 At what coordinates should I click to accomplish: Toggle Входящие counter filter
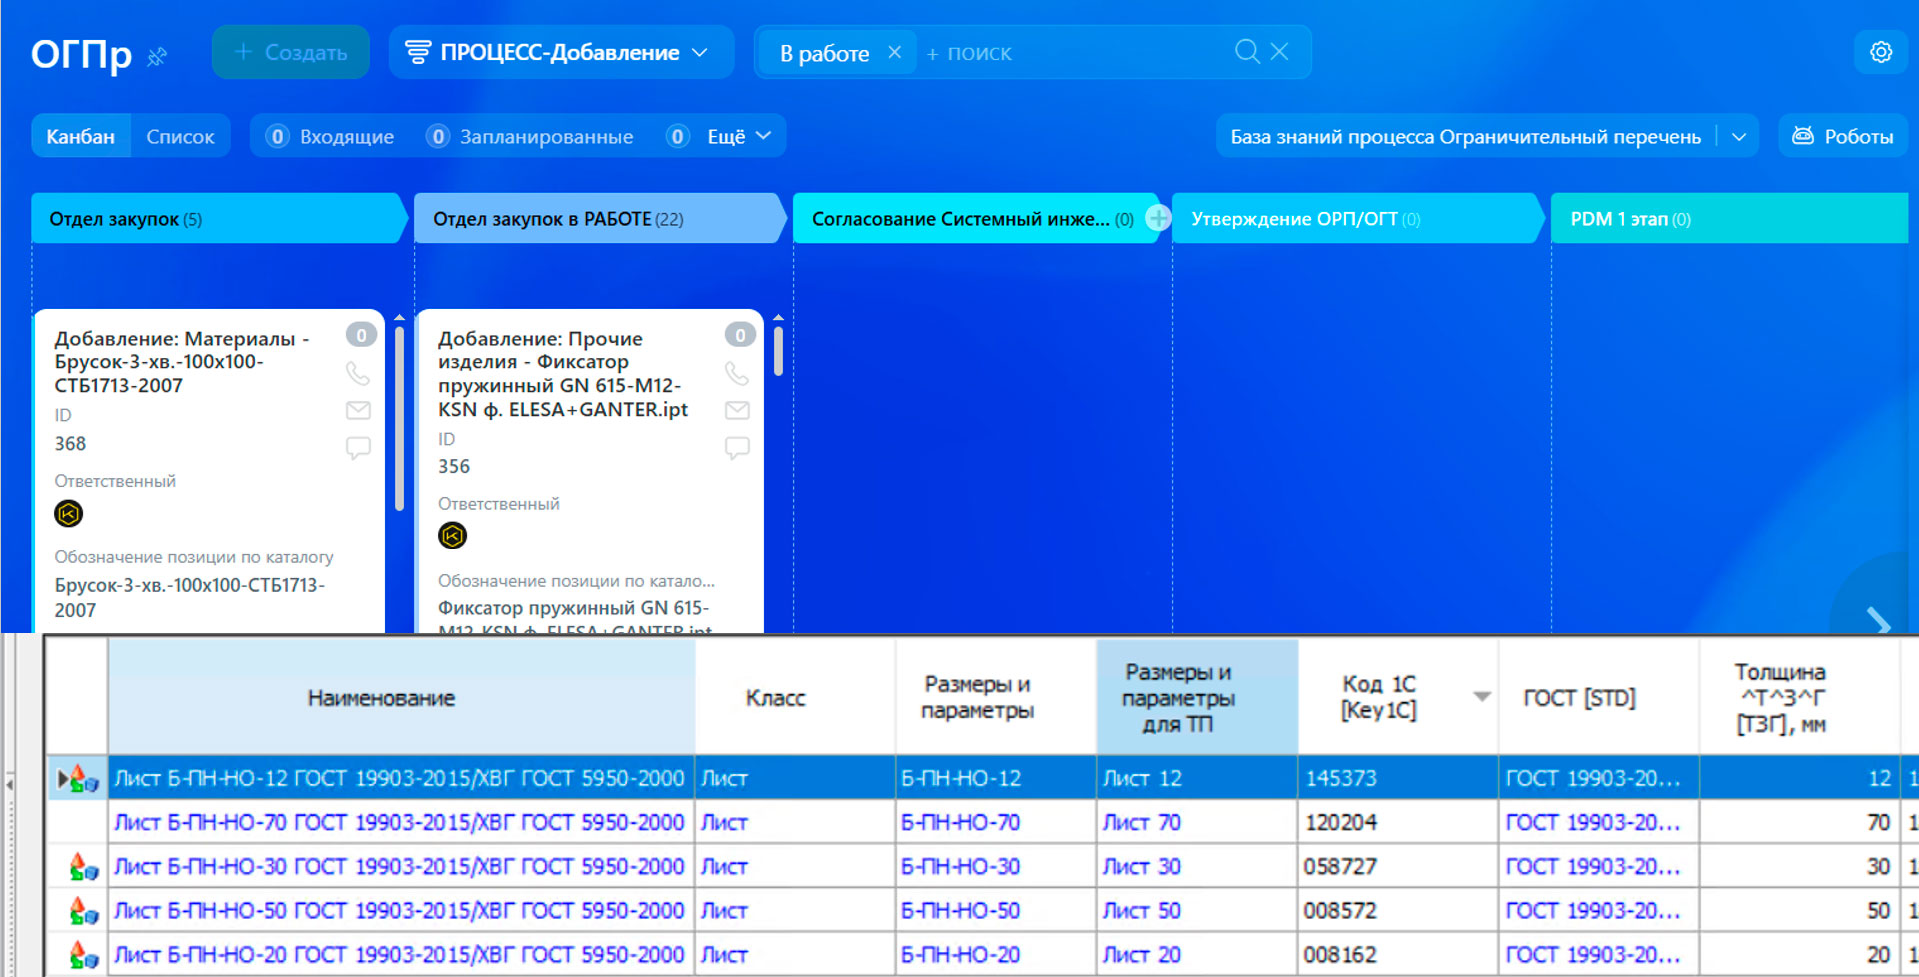331,136
